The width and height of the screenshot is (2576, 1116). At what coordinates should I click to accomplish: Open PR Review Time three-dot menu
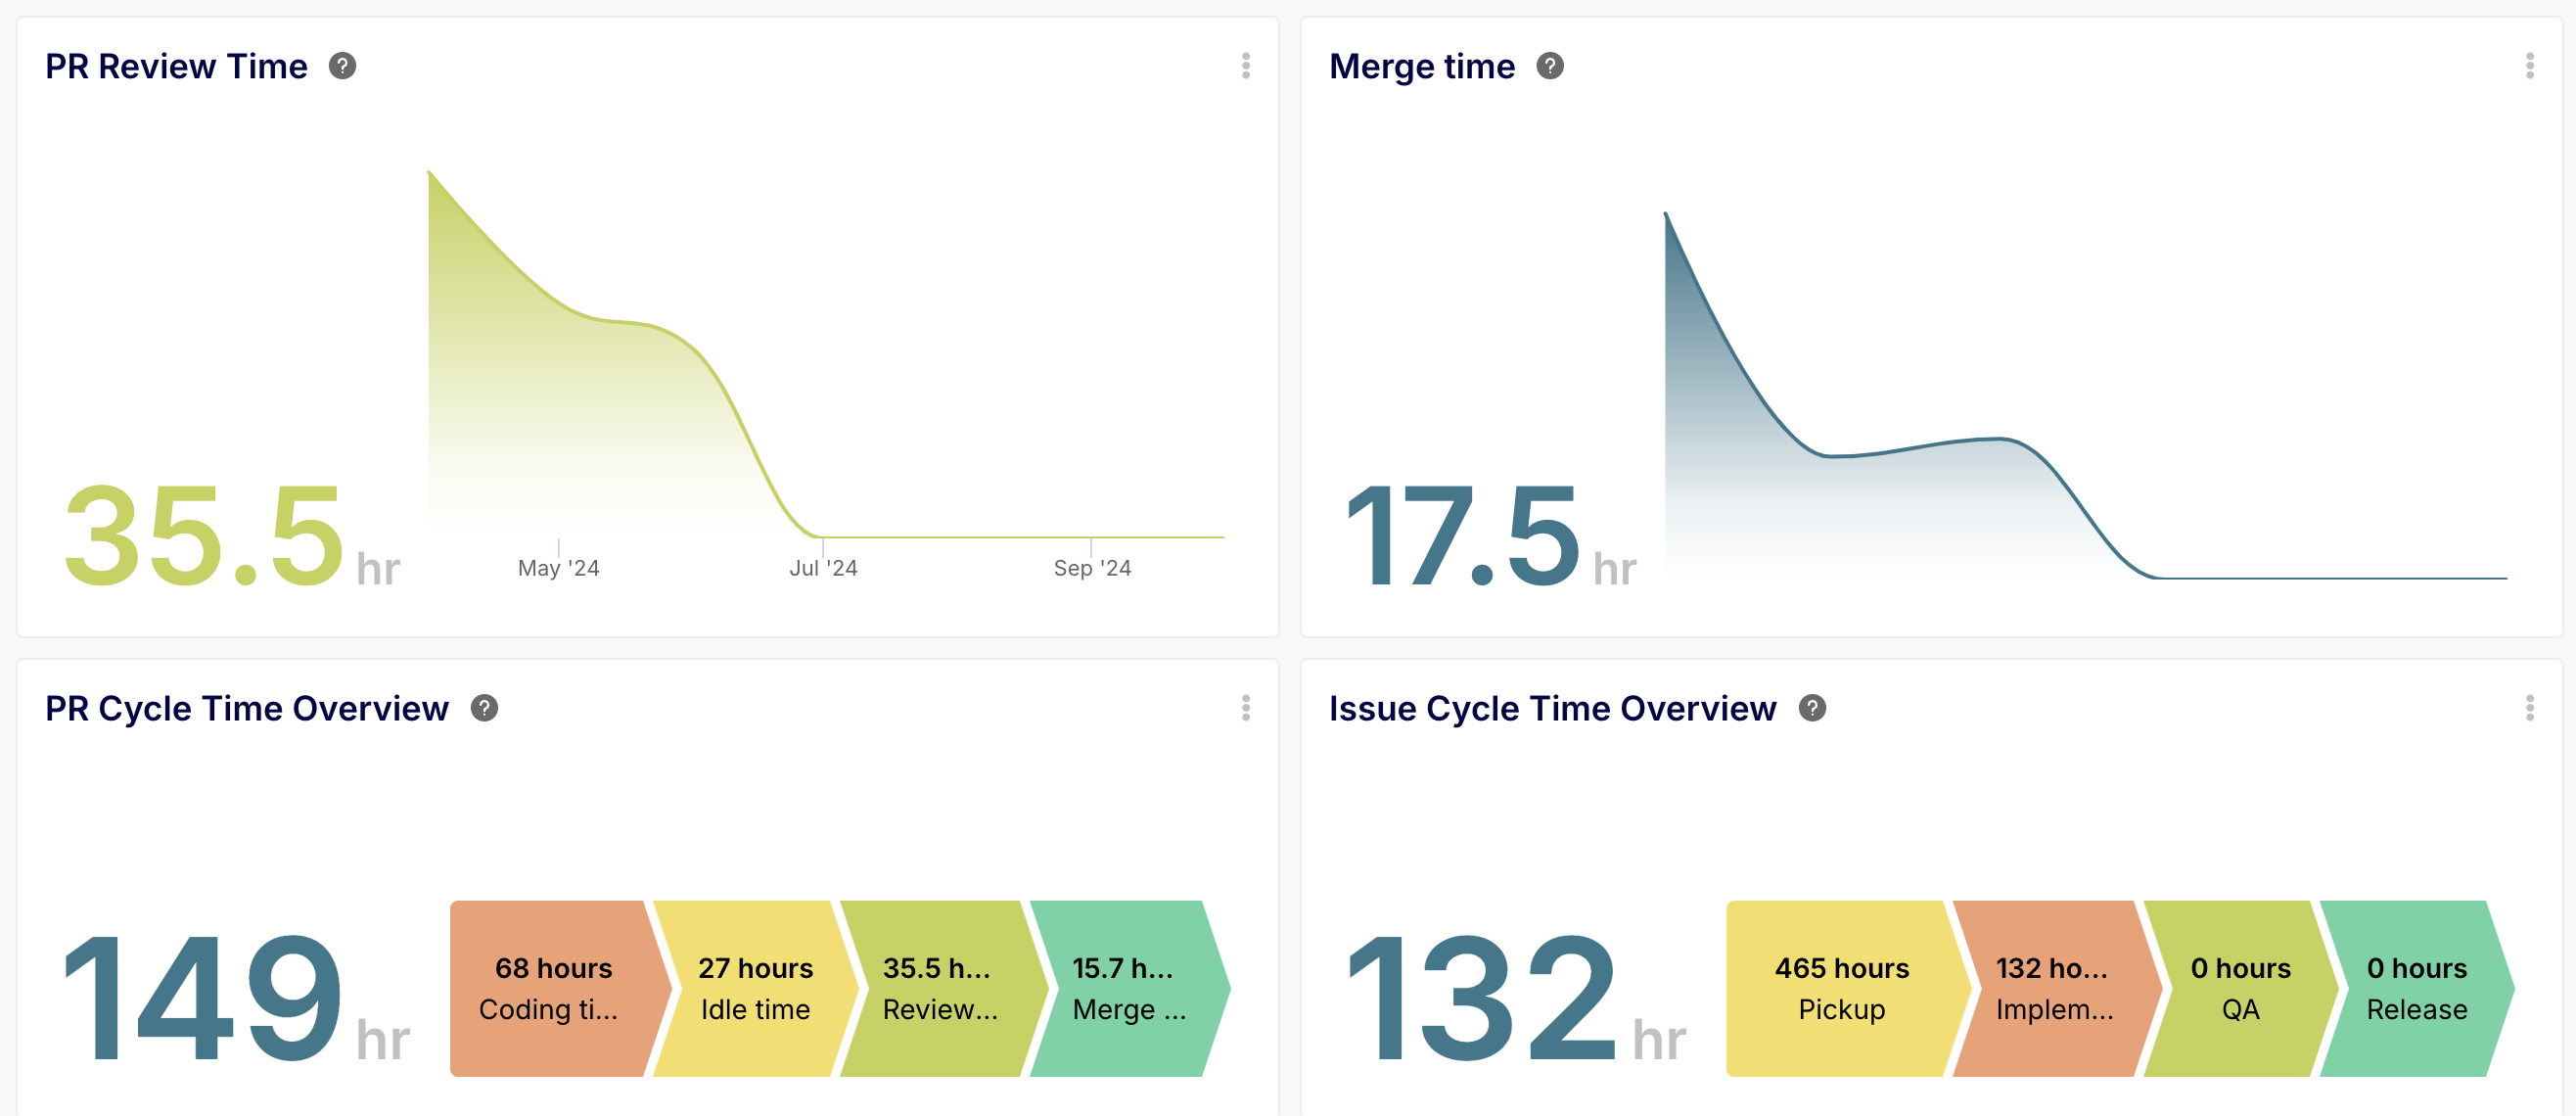[1245, 66]
